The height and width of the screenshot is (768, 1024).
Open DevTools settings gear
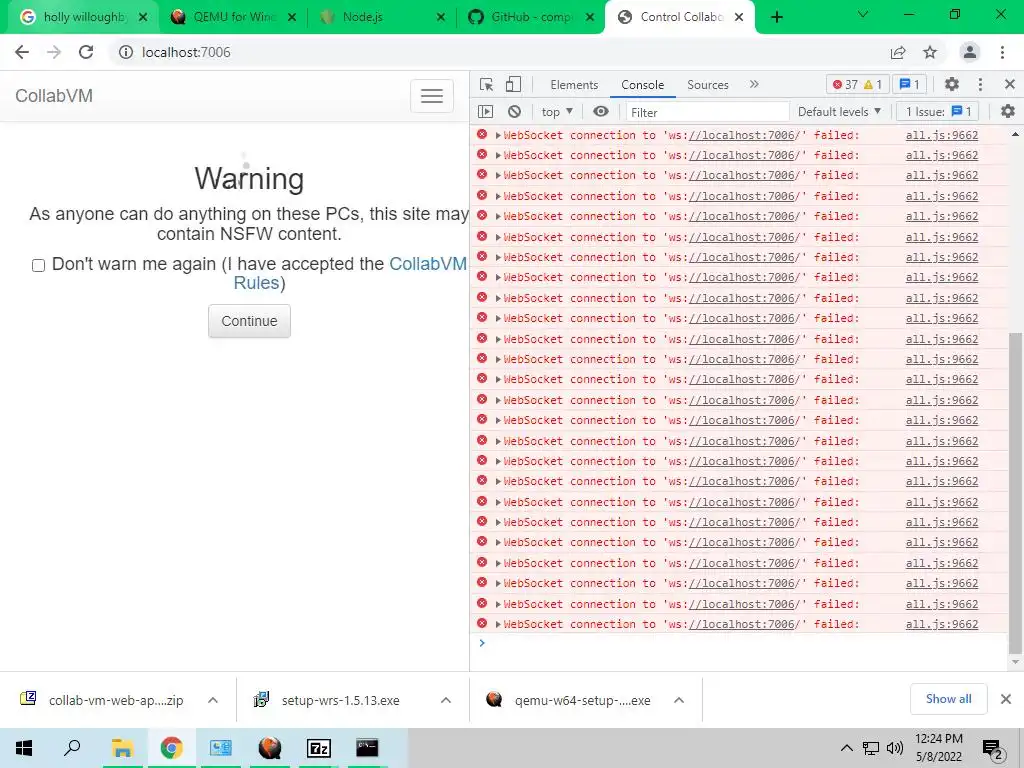tap(952, 84)
